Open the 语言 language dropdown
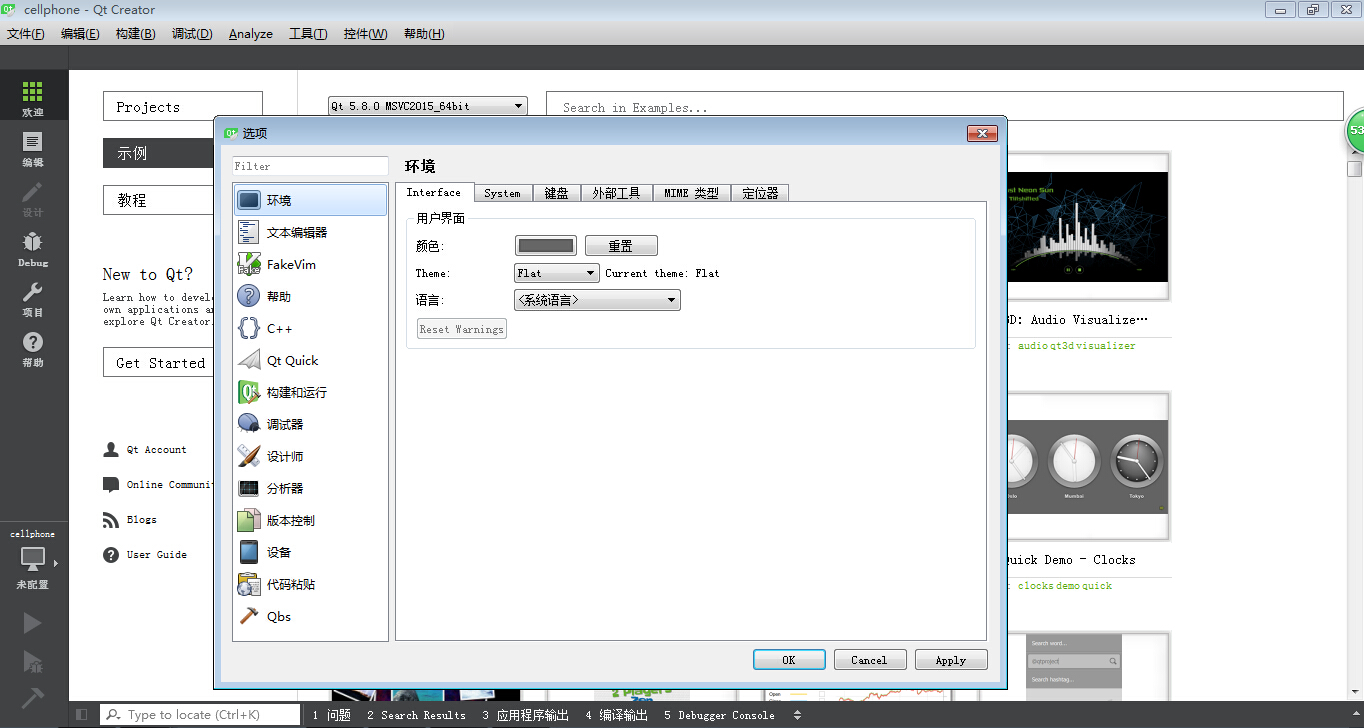1364x728 pixels. pyautogui.click(x=597, y=300)
